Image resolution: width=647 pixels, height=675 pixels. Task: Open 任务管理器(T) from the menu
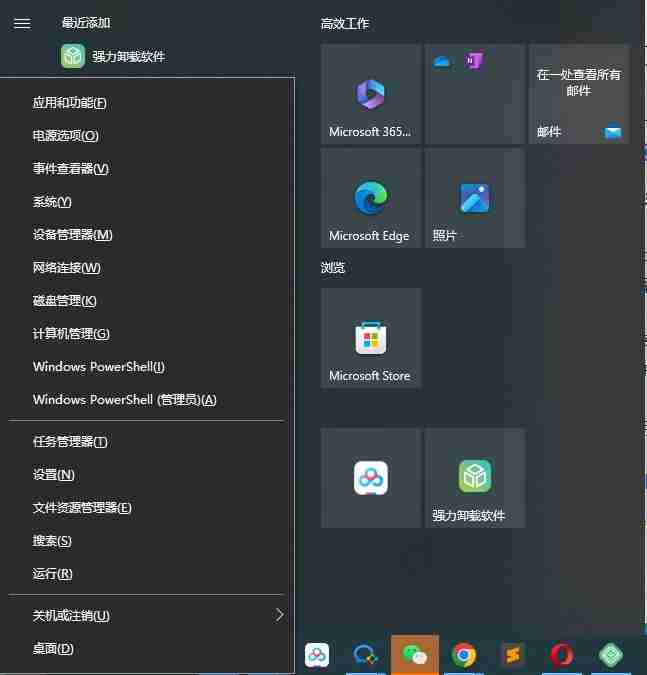70,442
